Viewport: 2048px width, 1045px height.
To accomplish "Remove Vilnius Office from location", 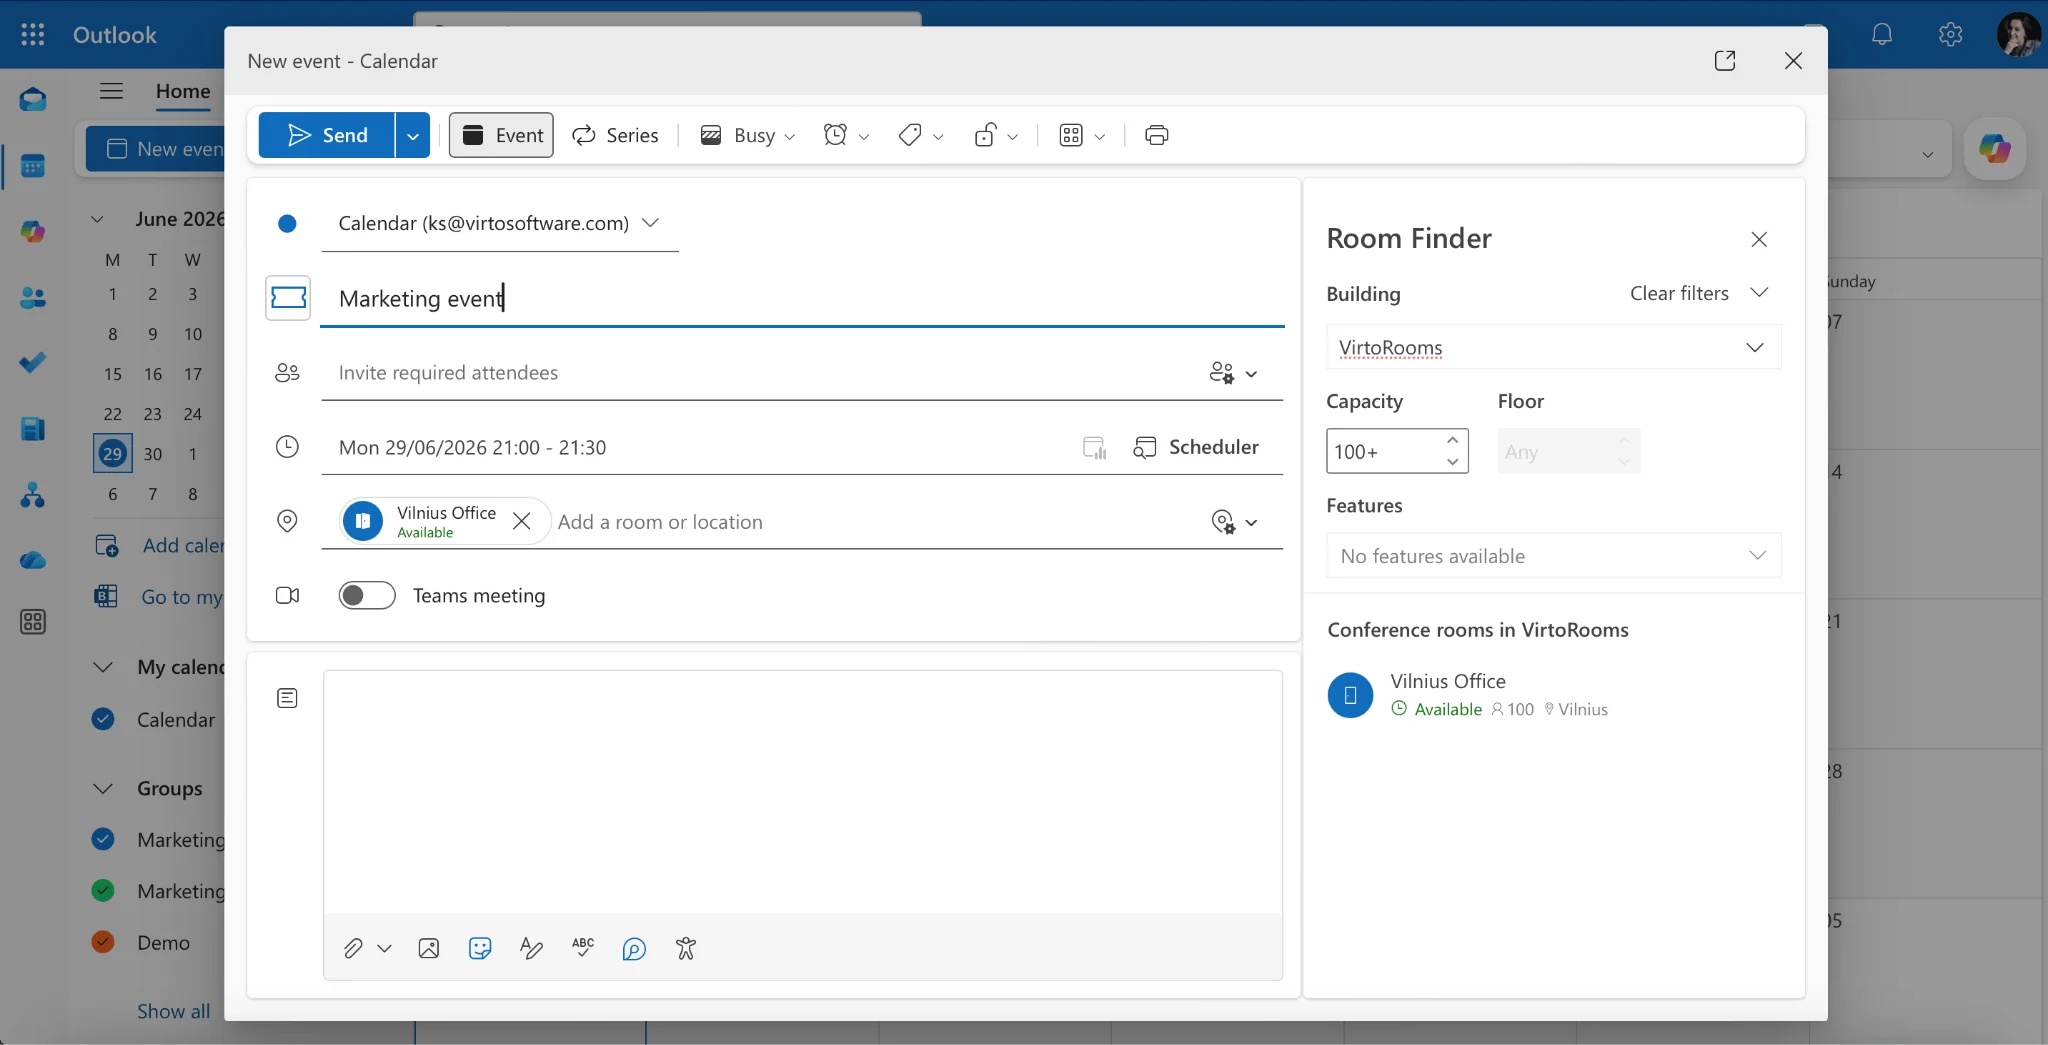I will point(521,521).
